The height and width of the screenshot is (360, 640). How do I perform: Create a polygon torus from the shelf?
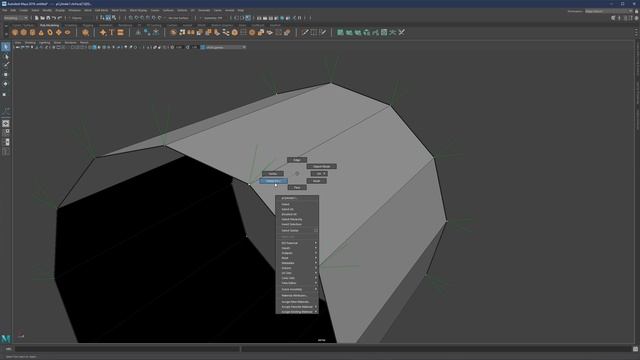click(50, 33)
